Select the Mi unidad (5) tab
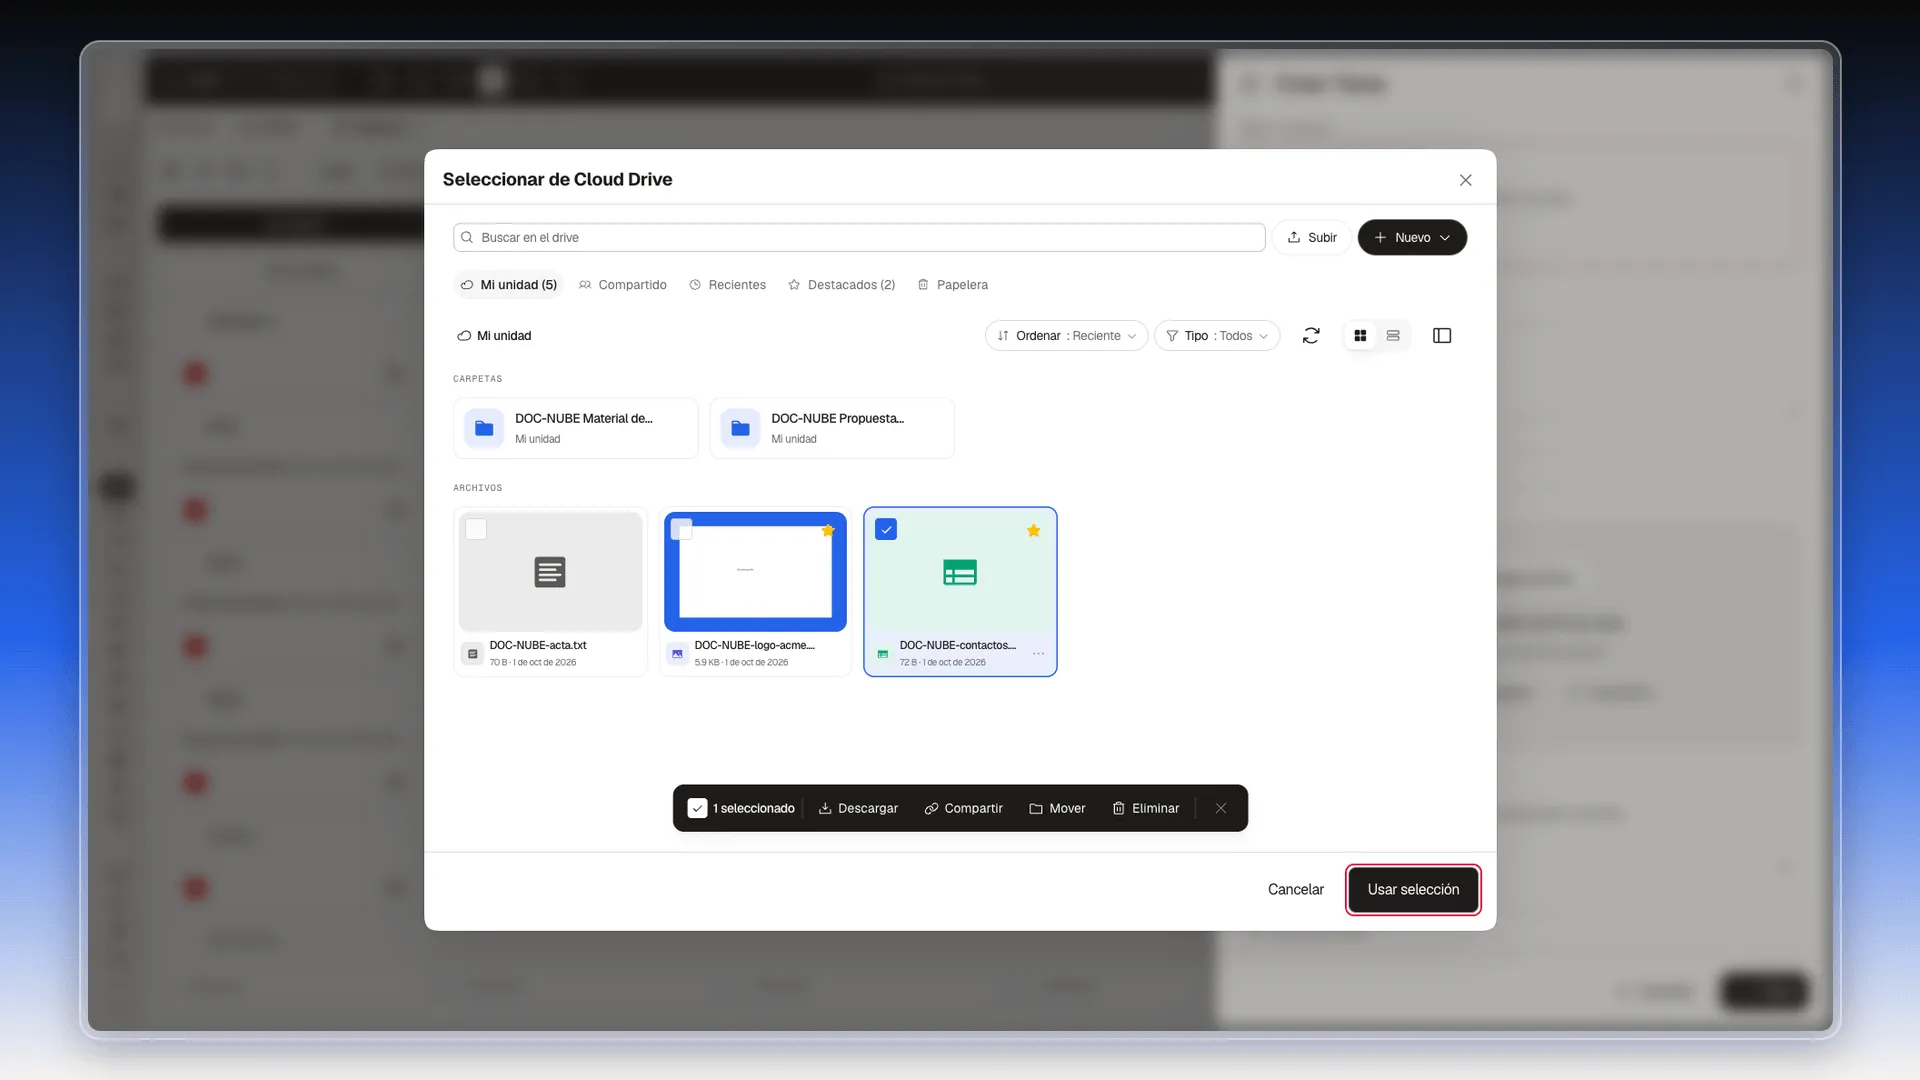This screenshot has width=1920, height=1080. (508, 285)
